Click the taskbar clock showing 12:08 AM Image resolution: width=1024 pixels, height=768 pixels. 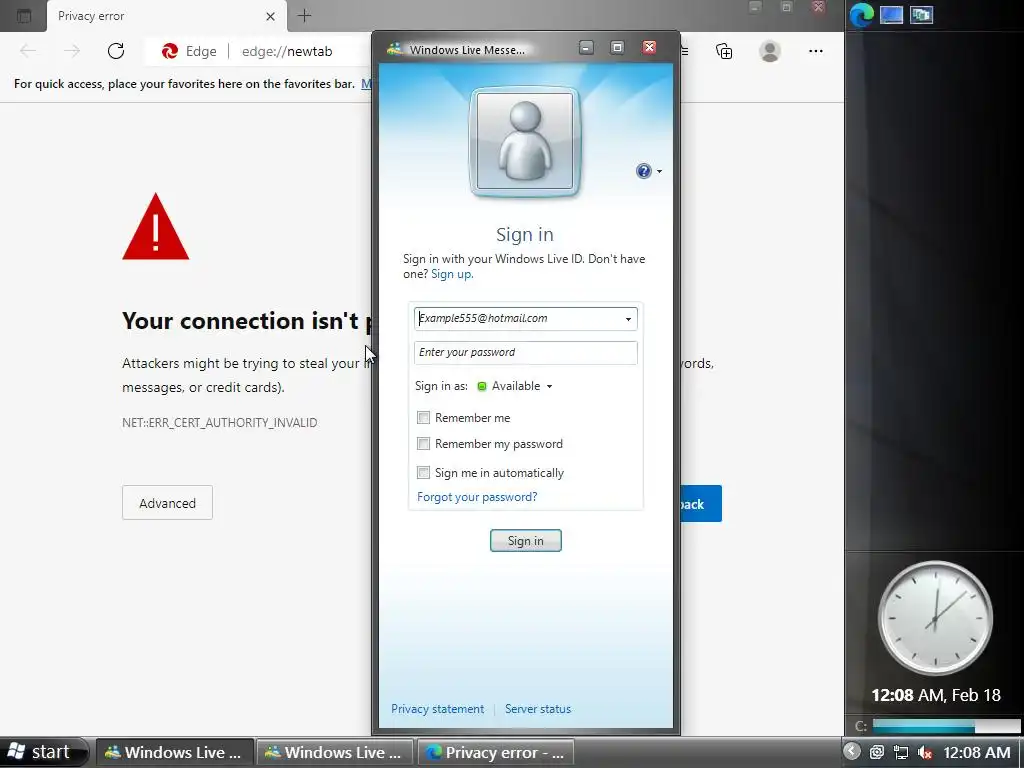(977, 752)
